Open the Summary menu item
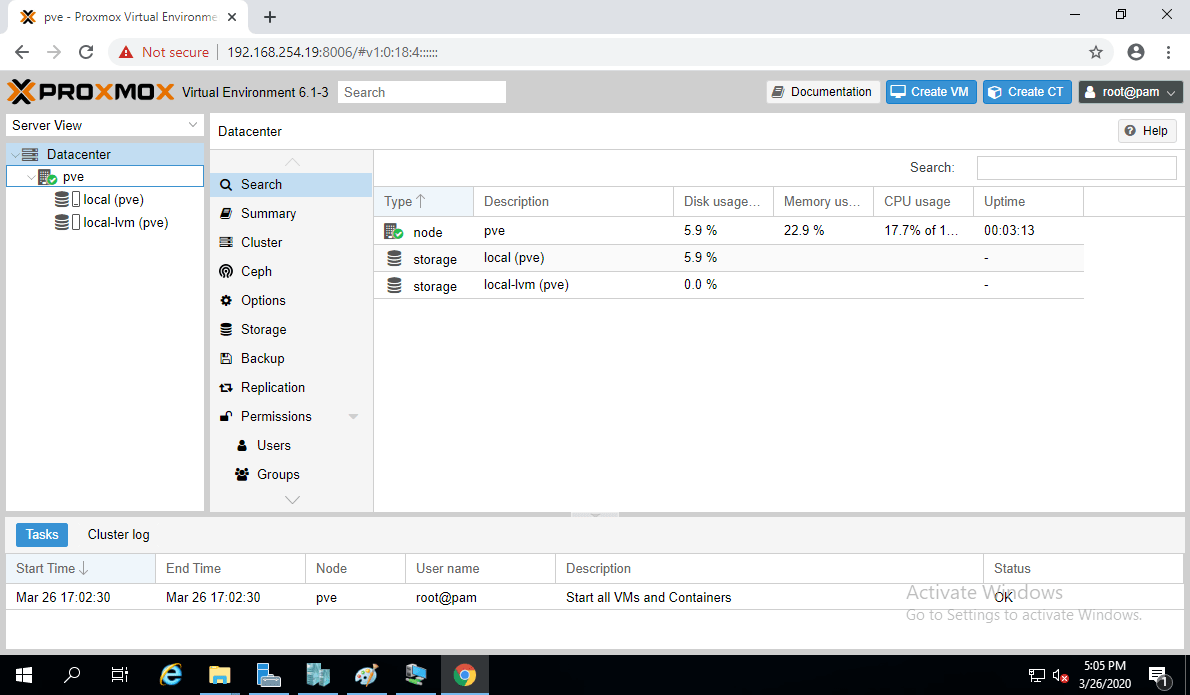Image resolution: width=1190 pixels, height=695 pixels. pyautogui.click(x=268, y=213)
